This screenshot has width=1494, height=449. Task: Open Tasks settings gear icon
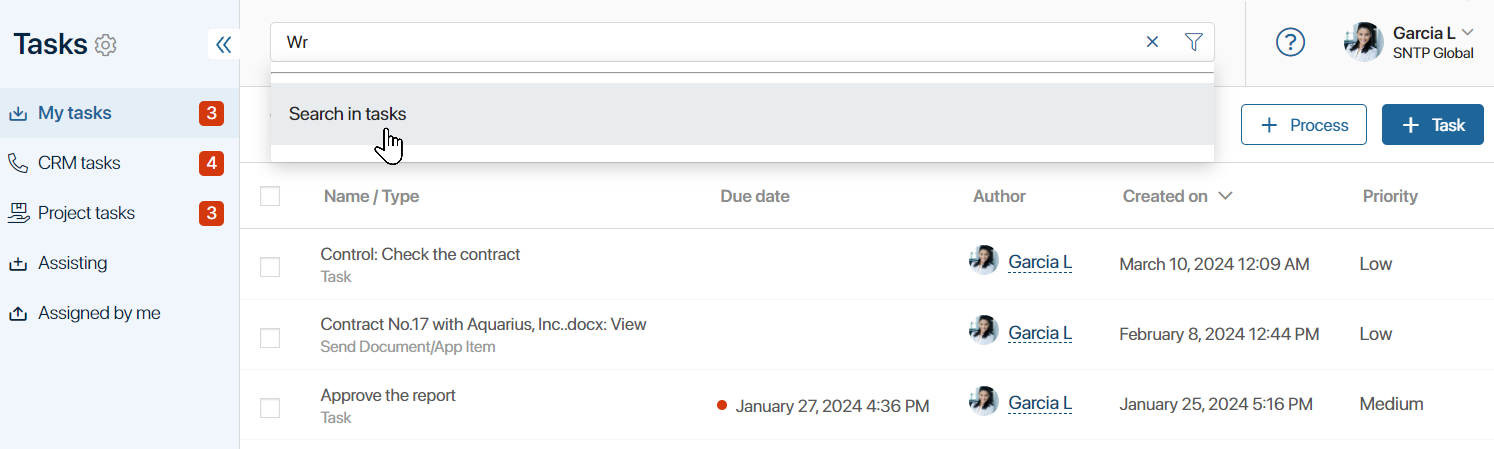[106, 45]
